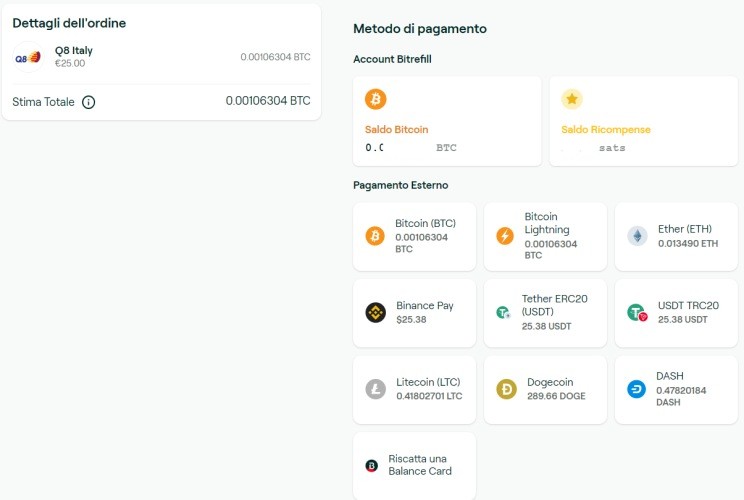Select Binance Pay $25.38 option
Screen dimensions: 744x500
coord(414,313)
